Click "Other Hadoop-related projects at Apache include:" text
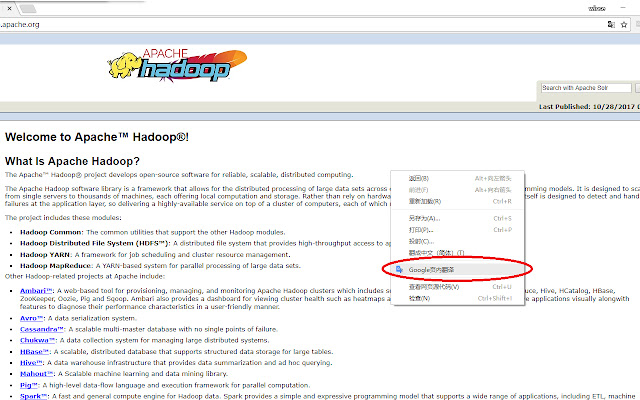 85,276
